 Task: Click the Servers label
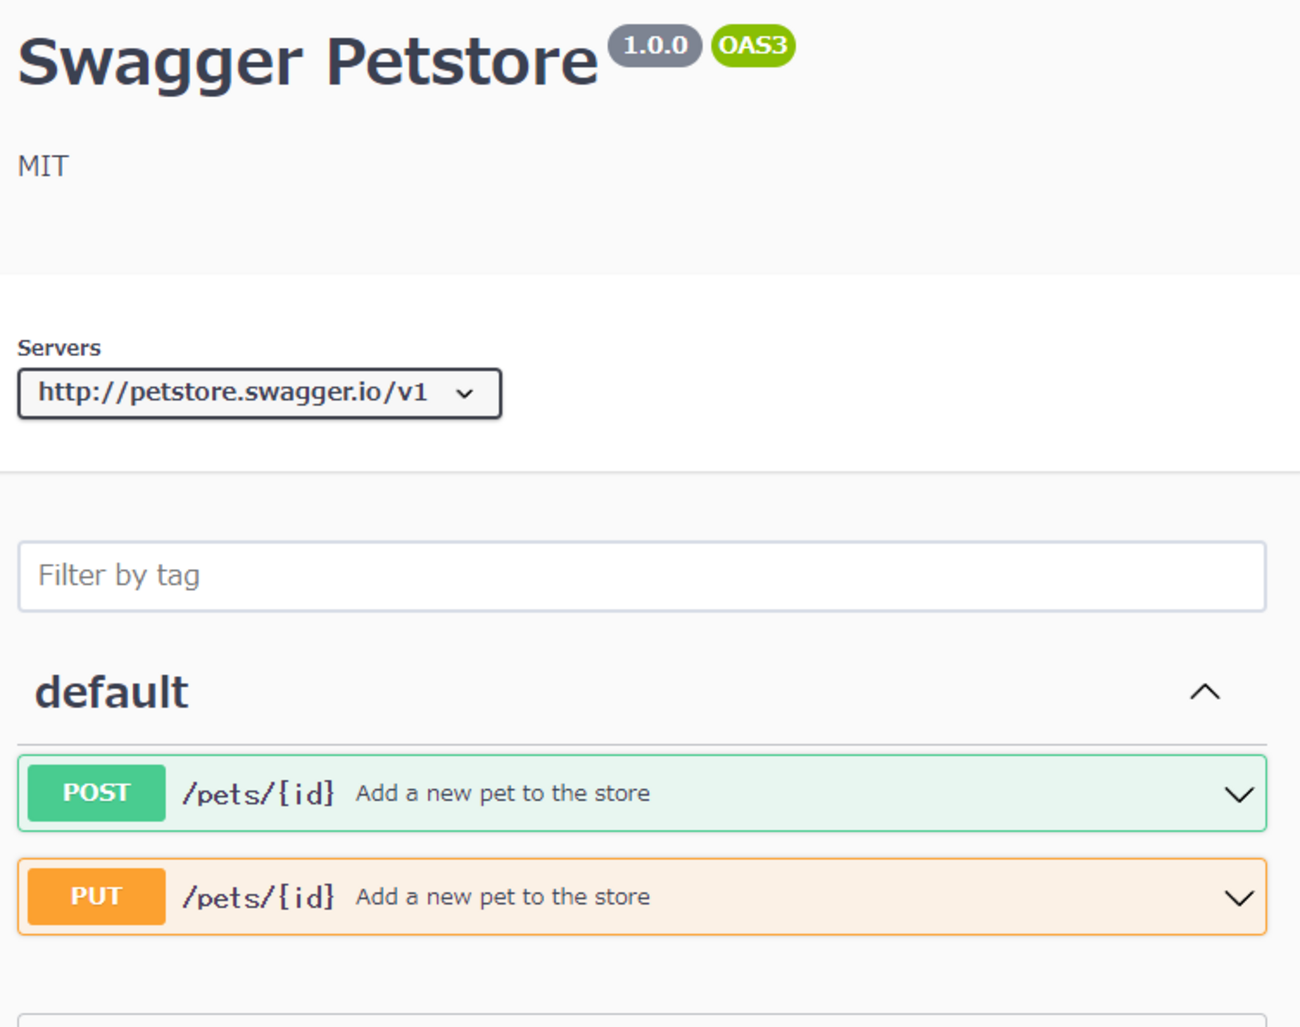coord(59,348)
